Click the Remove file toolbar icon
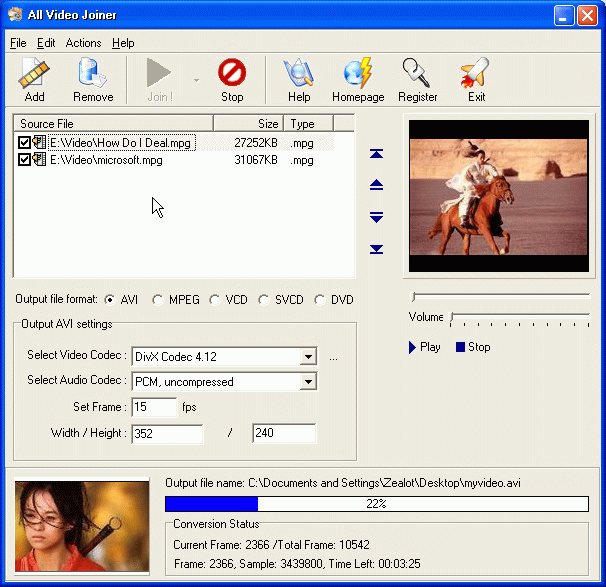The image size is (606, 587). click(x=92, y=72)
